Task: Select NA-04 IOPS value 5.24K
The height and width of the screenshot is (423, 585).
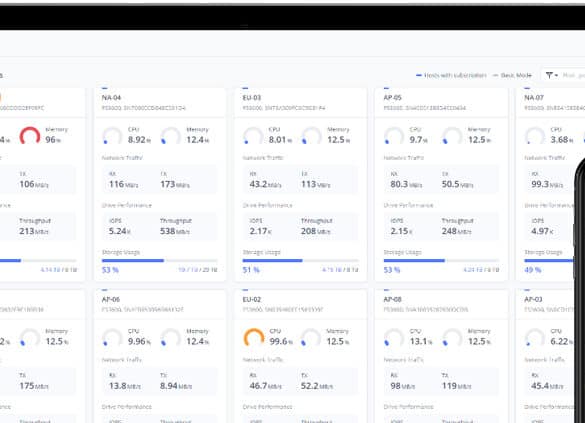Action: tap(119, 231)
